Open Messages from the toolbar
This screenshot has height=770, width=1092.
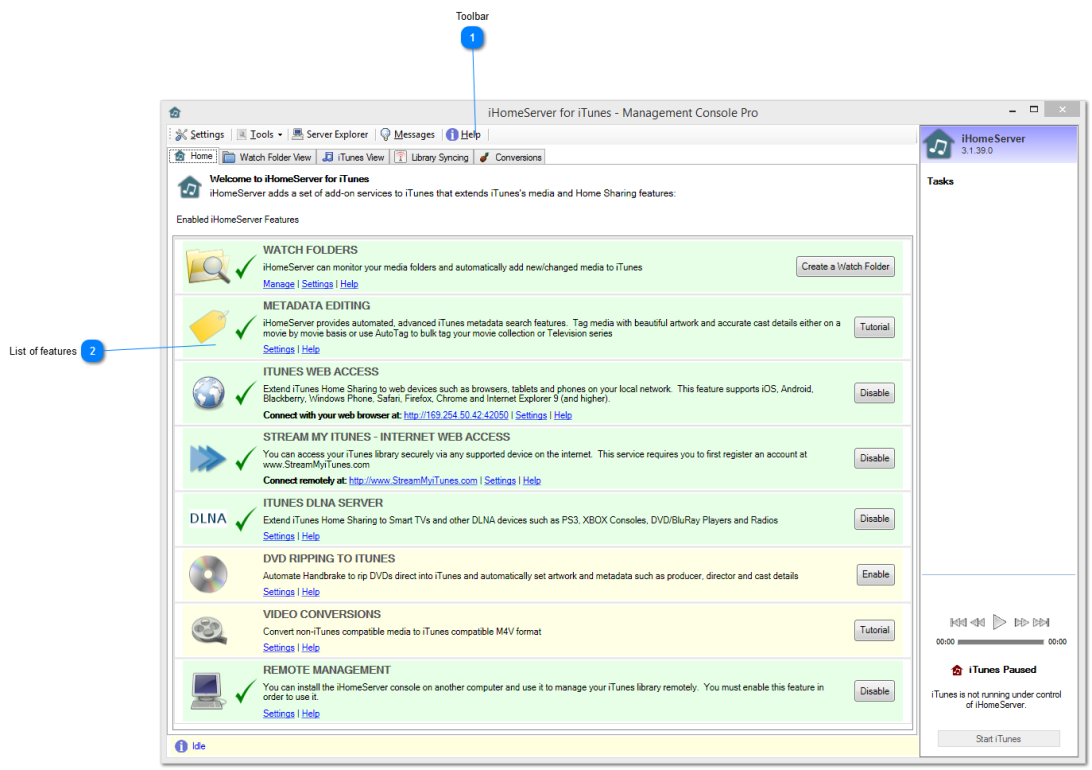click(x=407, y=134)
